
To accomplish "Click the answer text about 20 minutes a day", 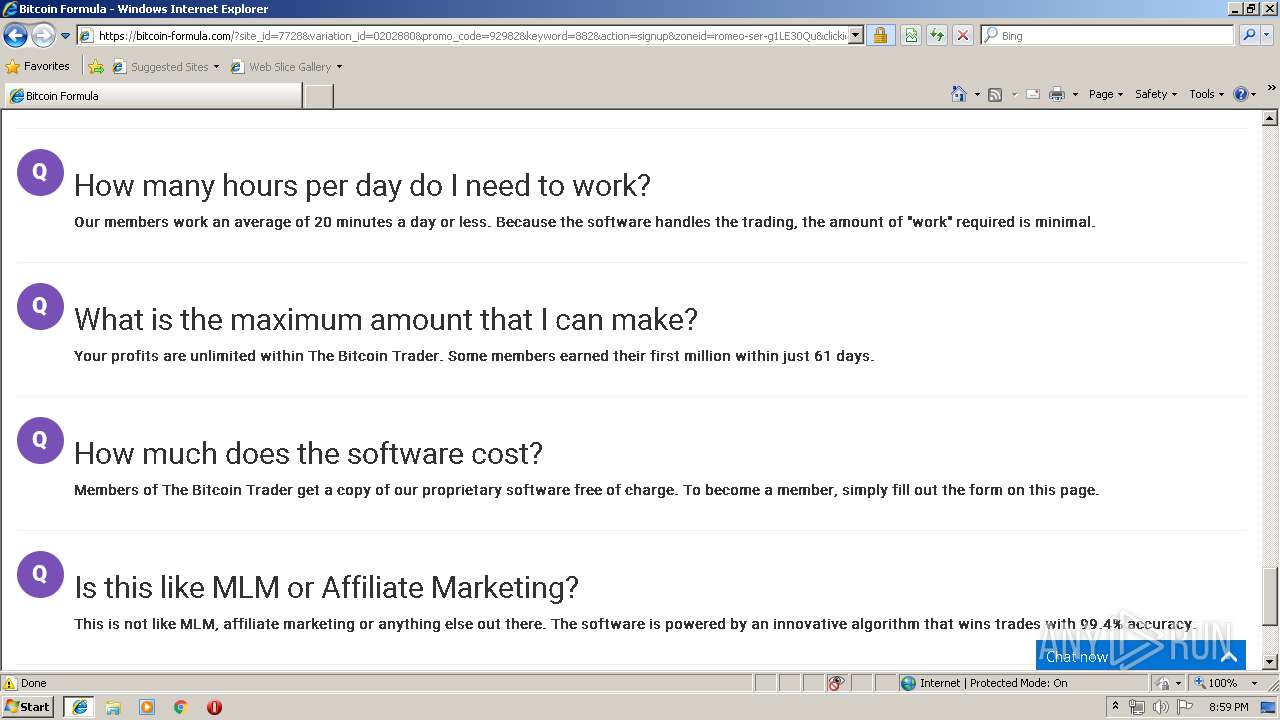I will [x=585, y=222].
